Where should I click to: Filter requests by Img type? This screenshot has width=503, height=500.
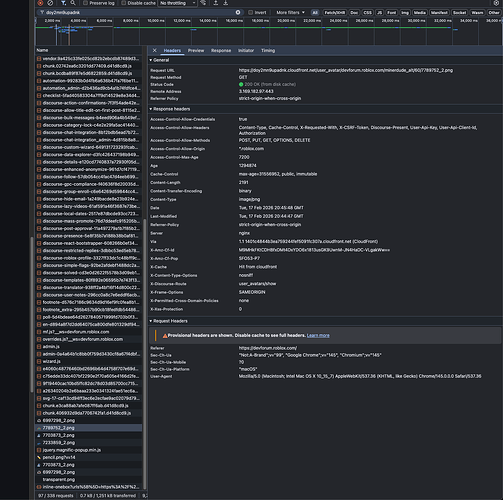[405, 12]
